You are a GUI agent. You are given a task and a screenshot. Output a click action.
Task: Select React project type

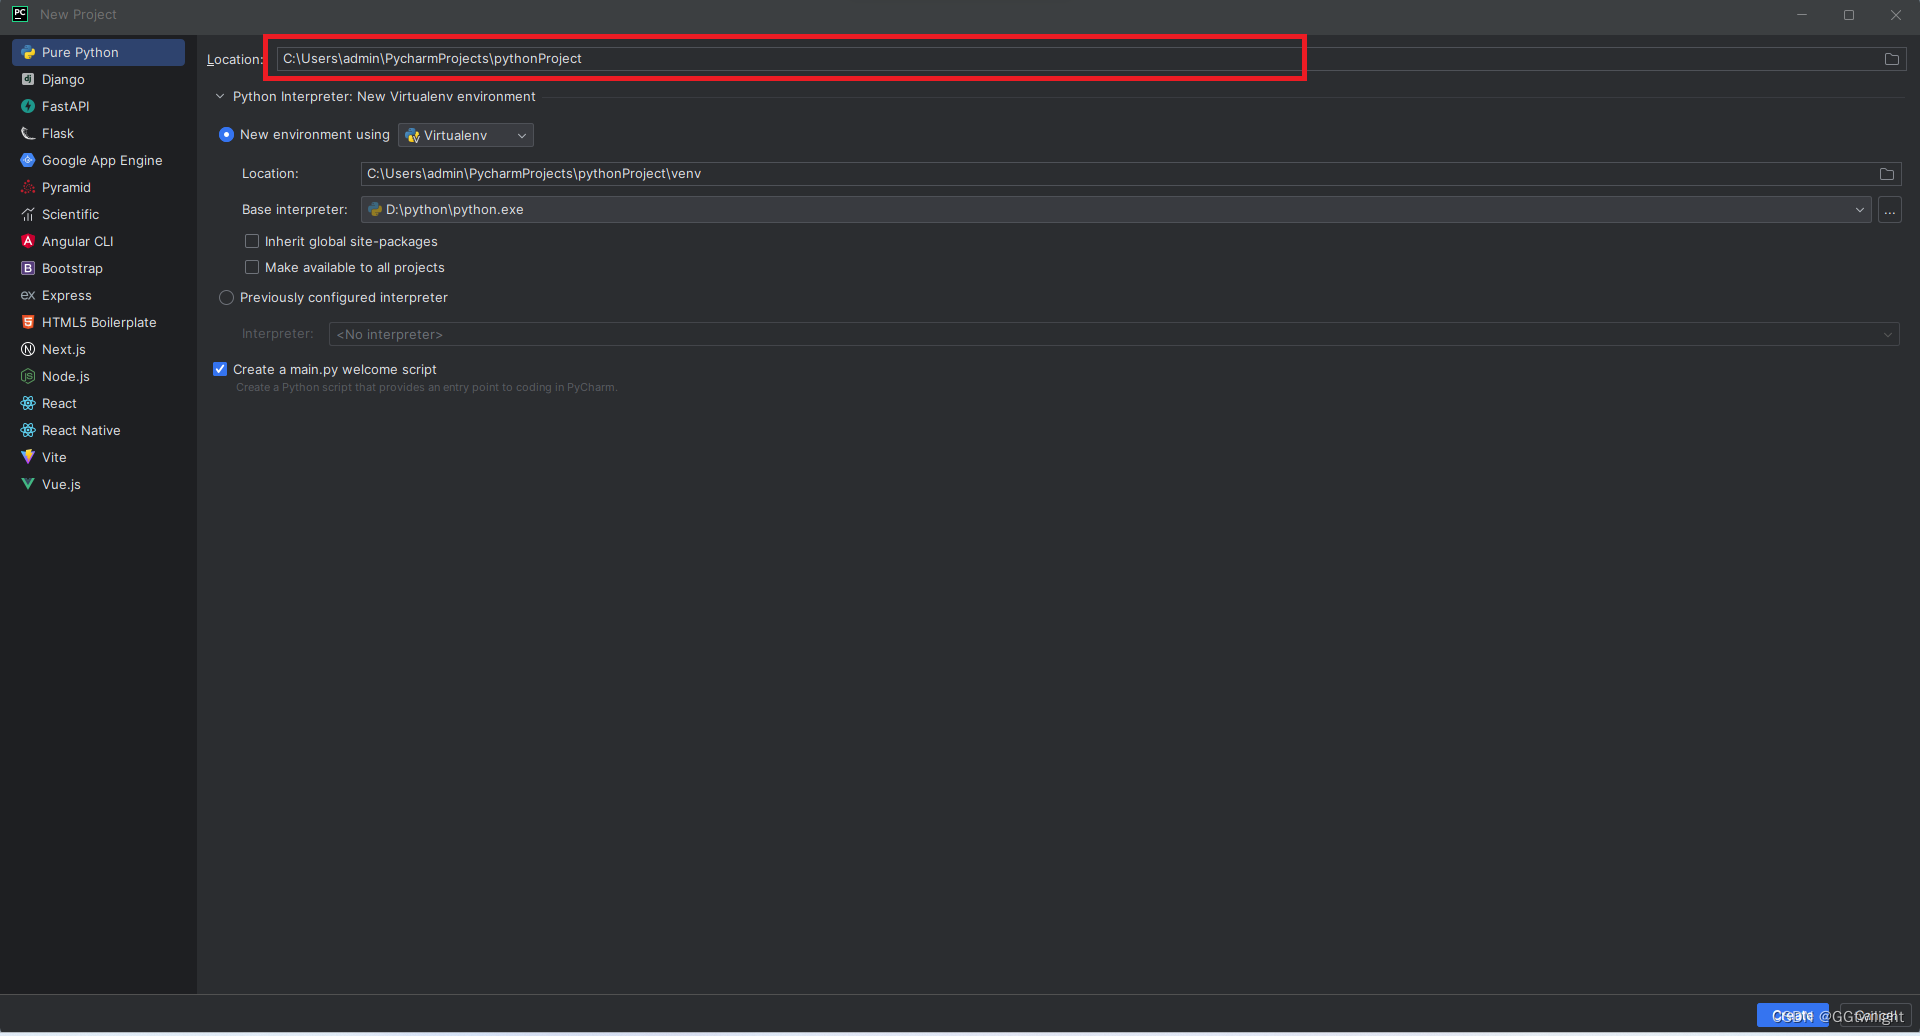pyautogui.click(x=98, y=404)
